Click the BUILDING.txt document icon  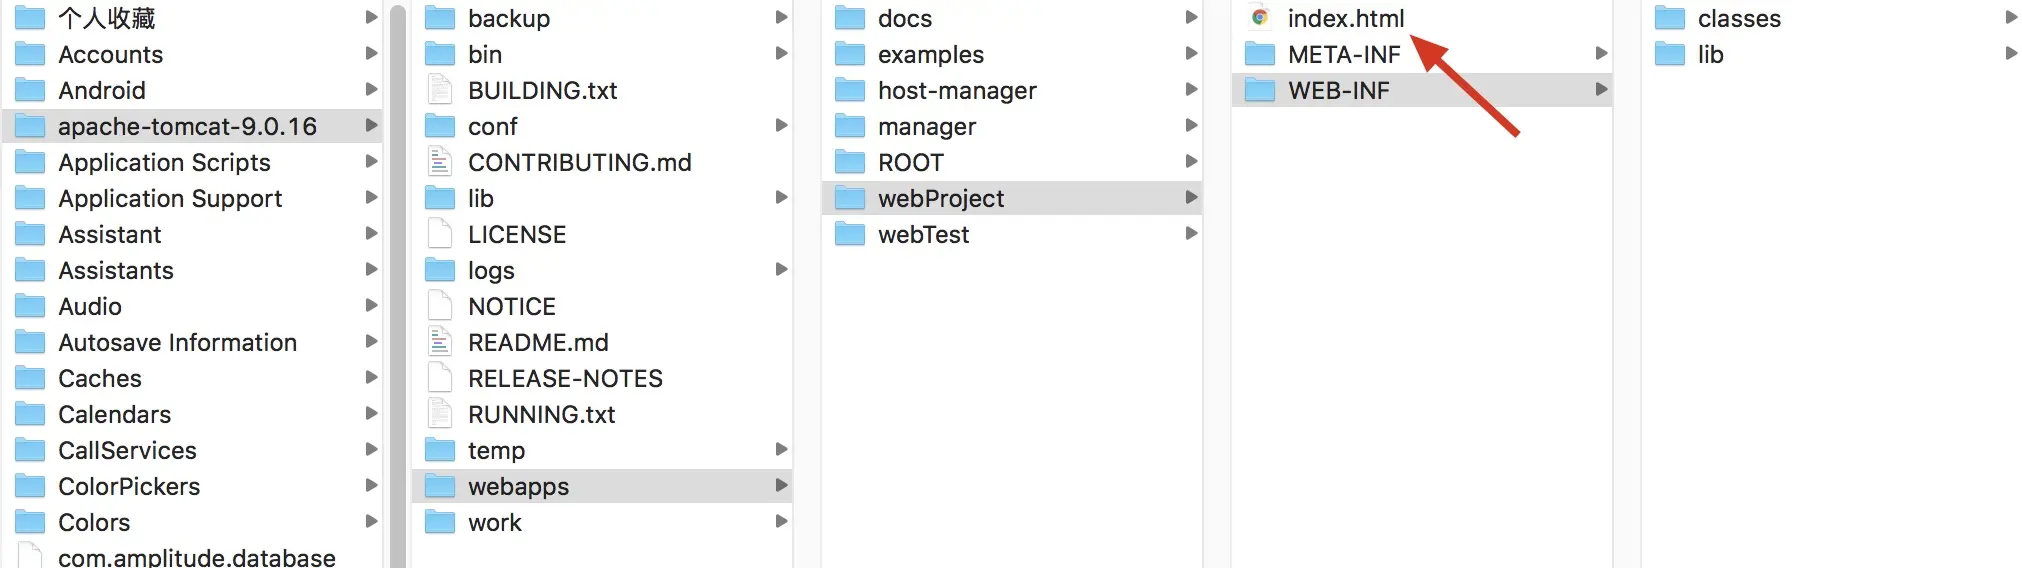coord(440,90)
